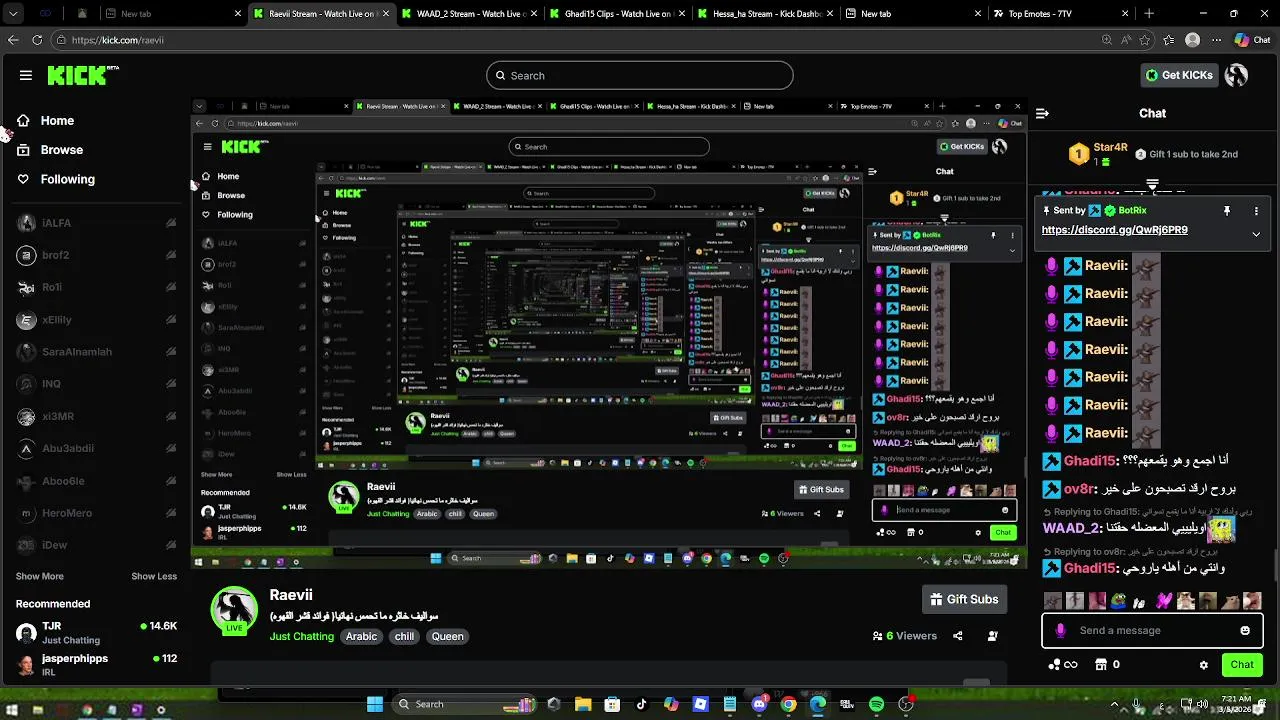Open iALFA channel in the sidebar
This screenshot has height=720, width=1280.
coord(96,223)
